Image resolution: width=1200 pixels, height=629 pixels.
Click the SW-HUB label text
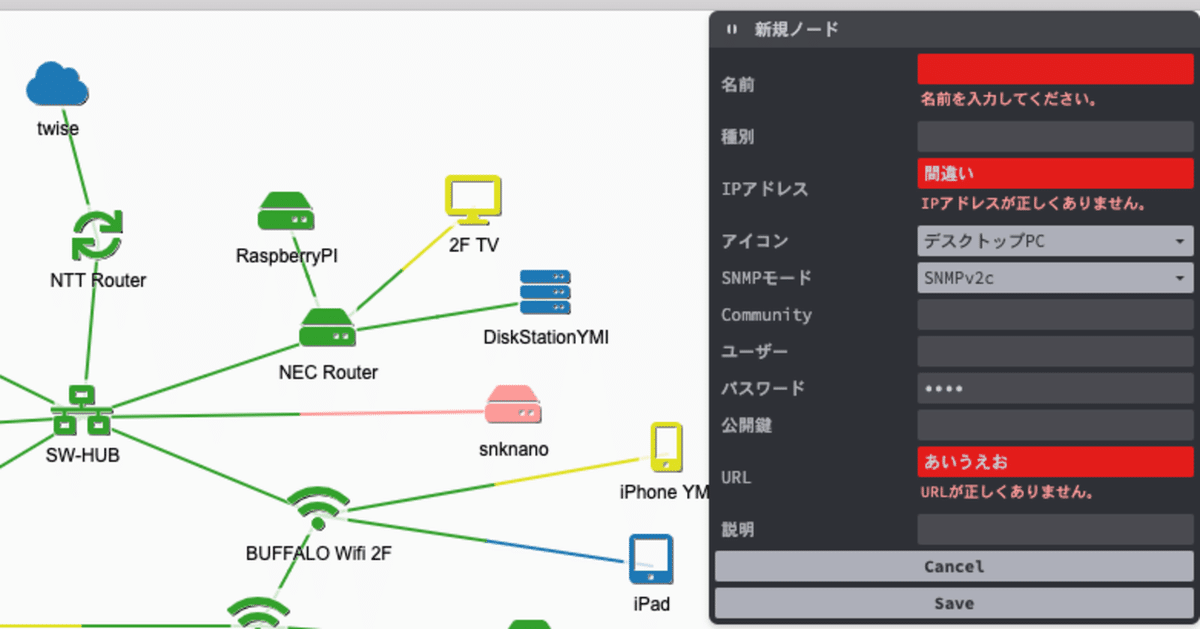tap(82, 455)
